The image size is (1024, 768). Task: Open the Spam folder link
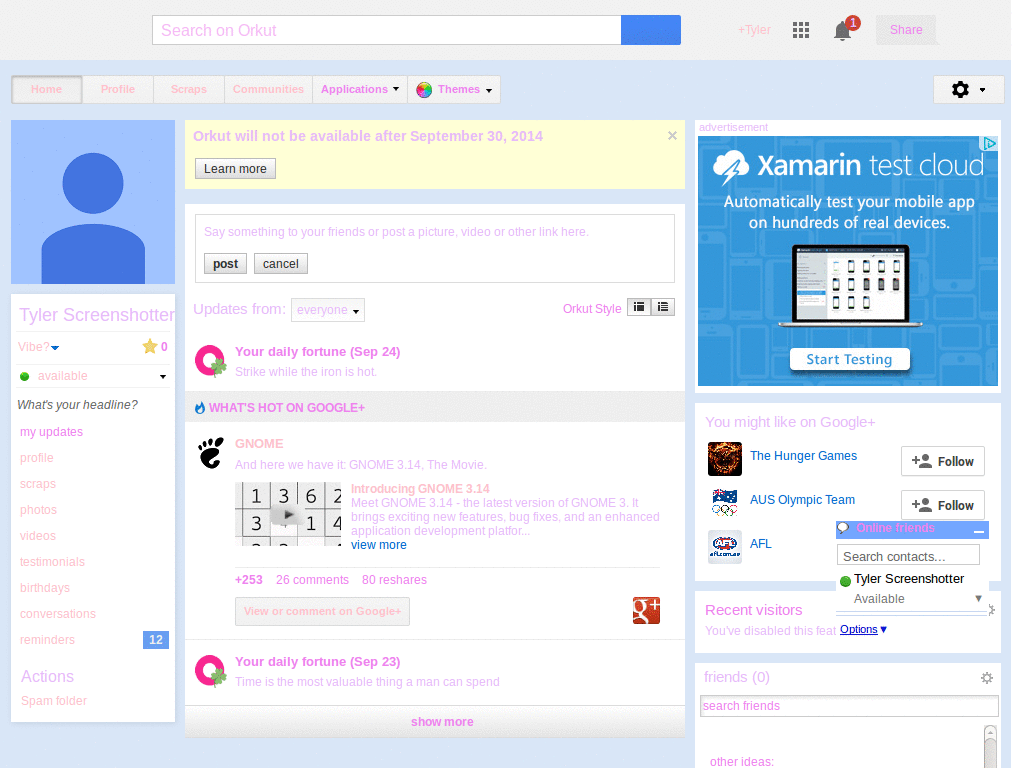(x=54, y=701)
